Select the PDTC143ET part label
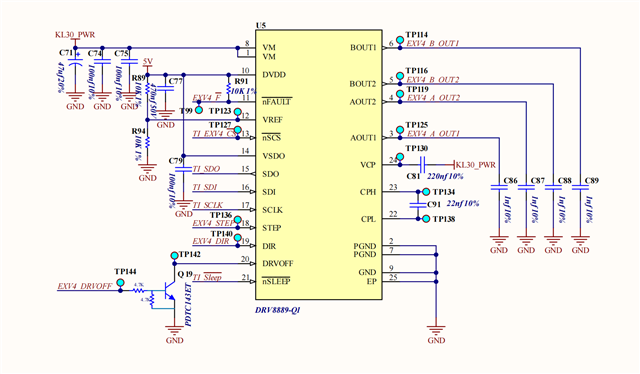The width and height of the screenshot is (640, 374). (188, 304)
